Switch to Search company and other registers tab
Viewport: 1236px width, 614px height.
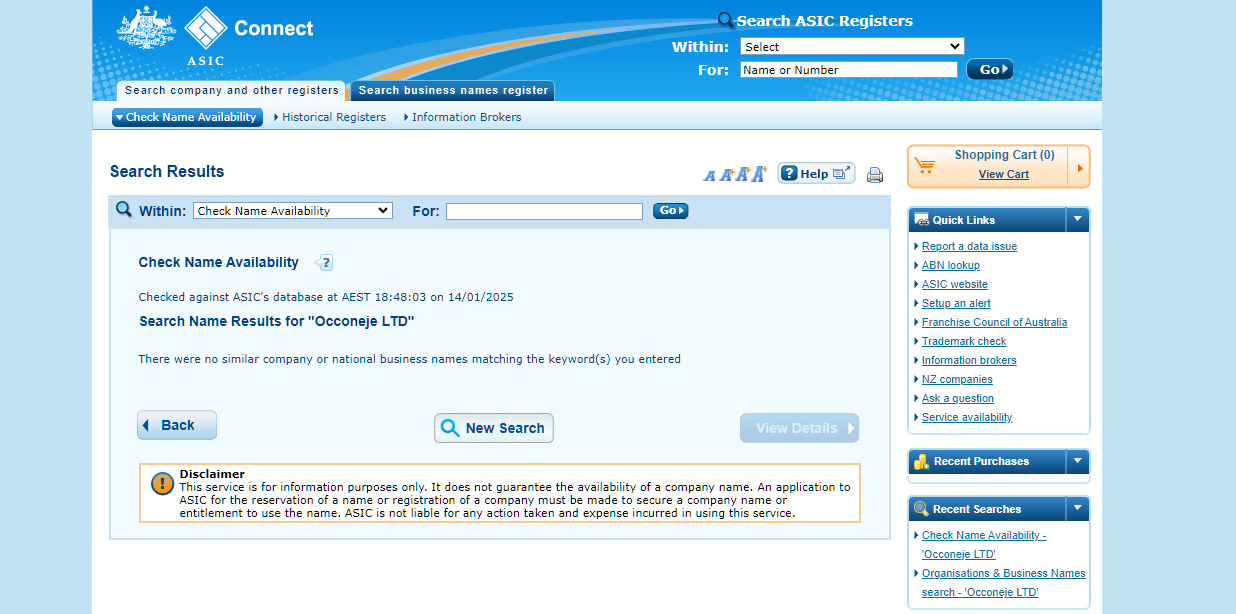[231, 91]
